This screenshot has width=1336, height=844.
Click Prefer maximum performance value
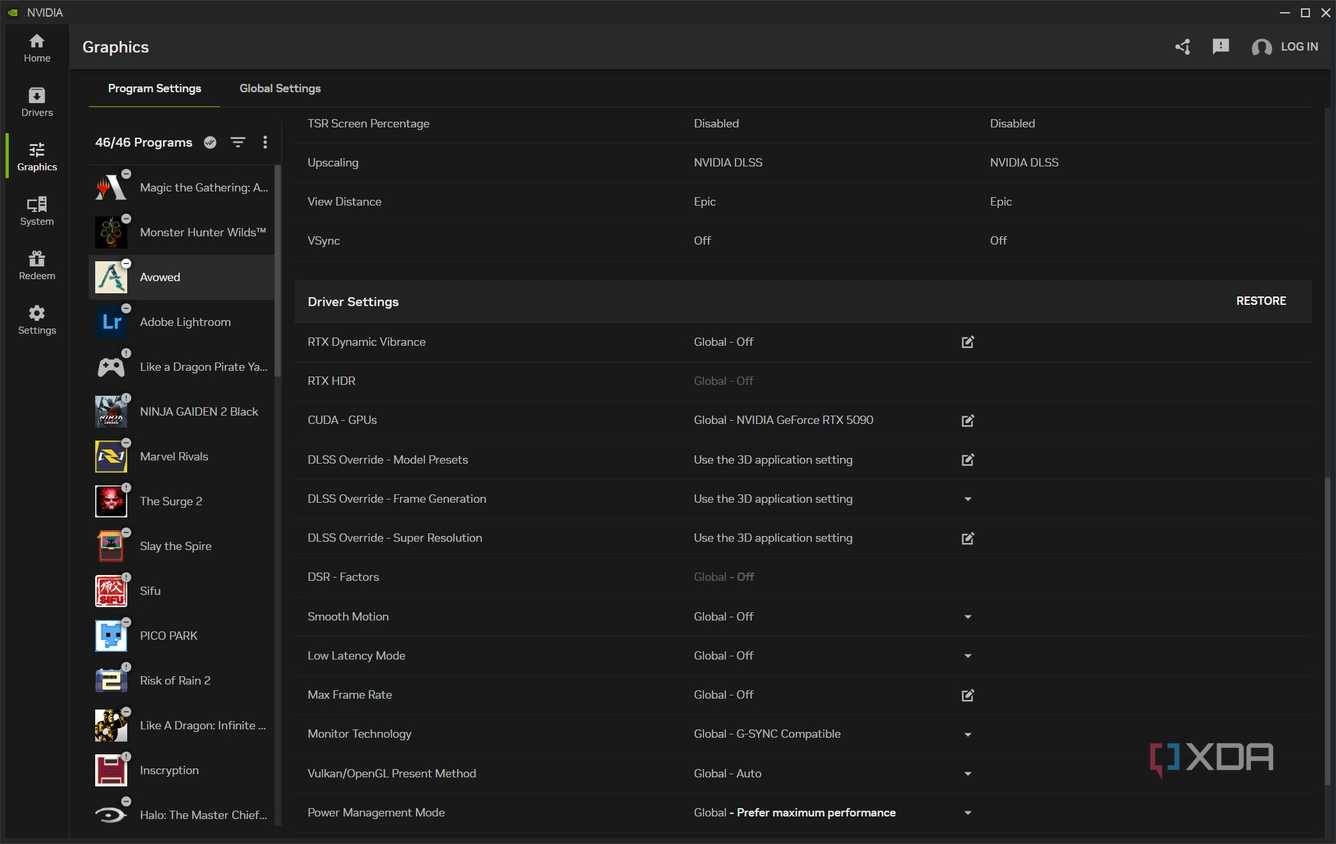tap(816, 813)
